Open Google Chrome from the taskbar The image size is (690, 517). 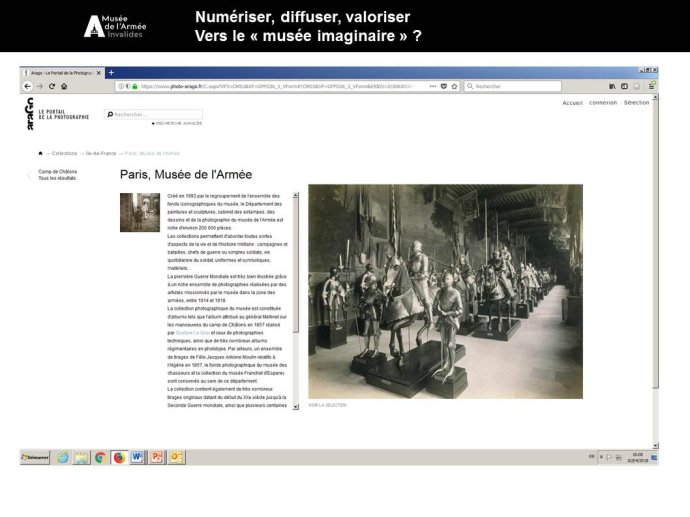100,458
